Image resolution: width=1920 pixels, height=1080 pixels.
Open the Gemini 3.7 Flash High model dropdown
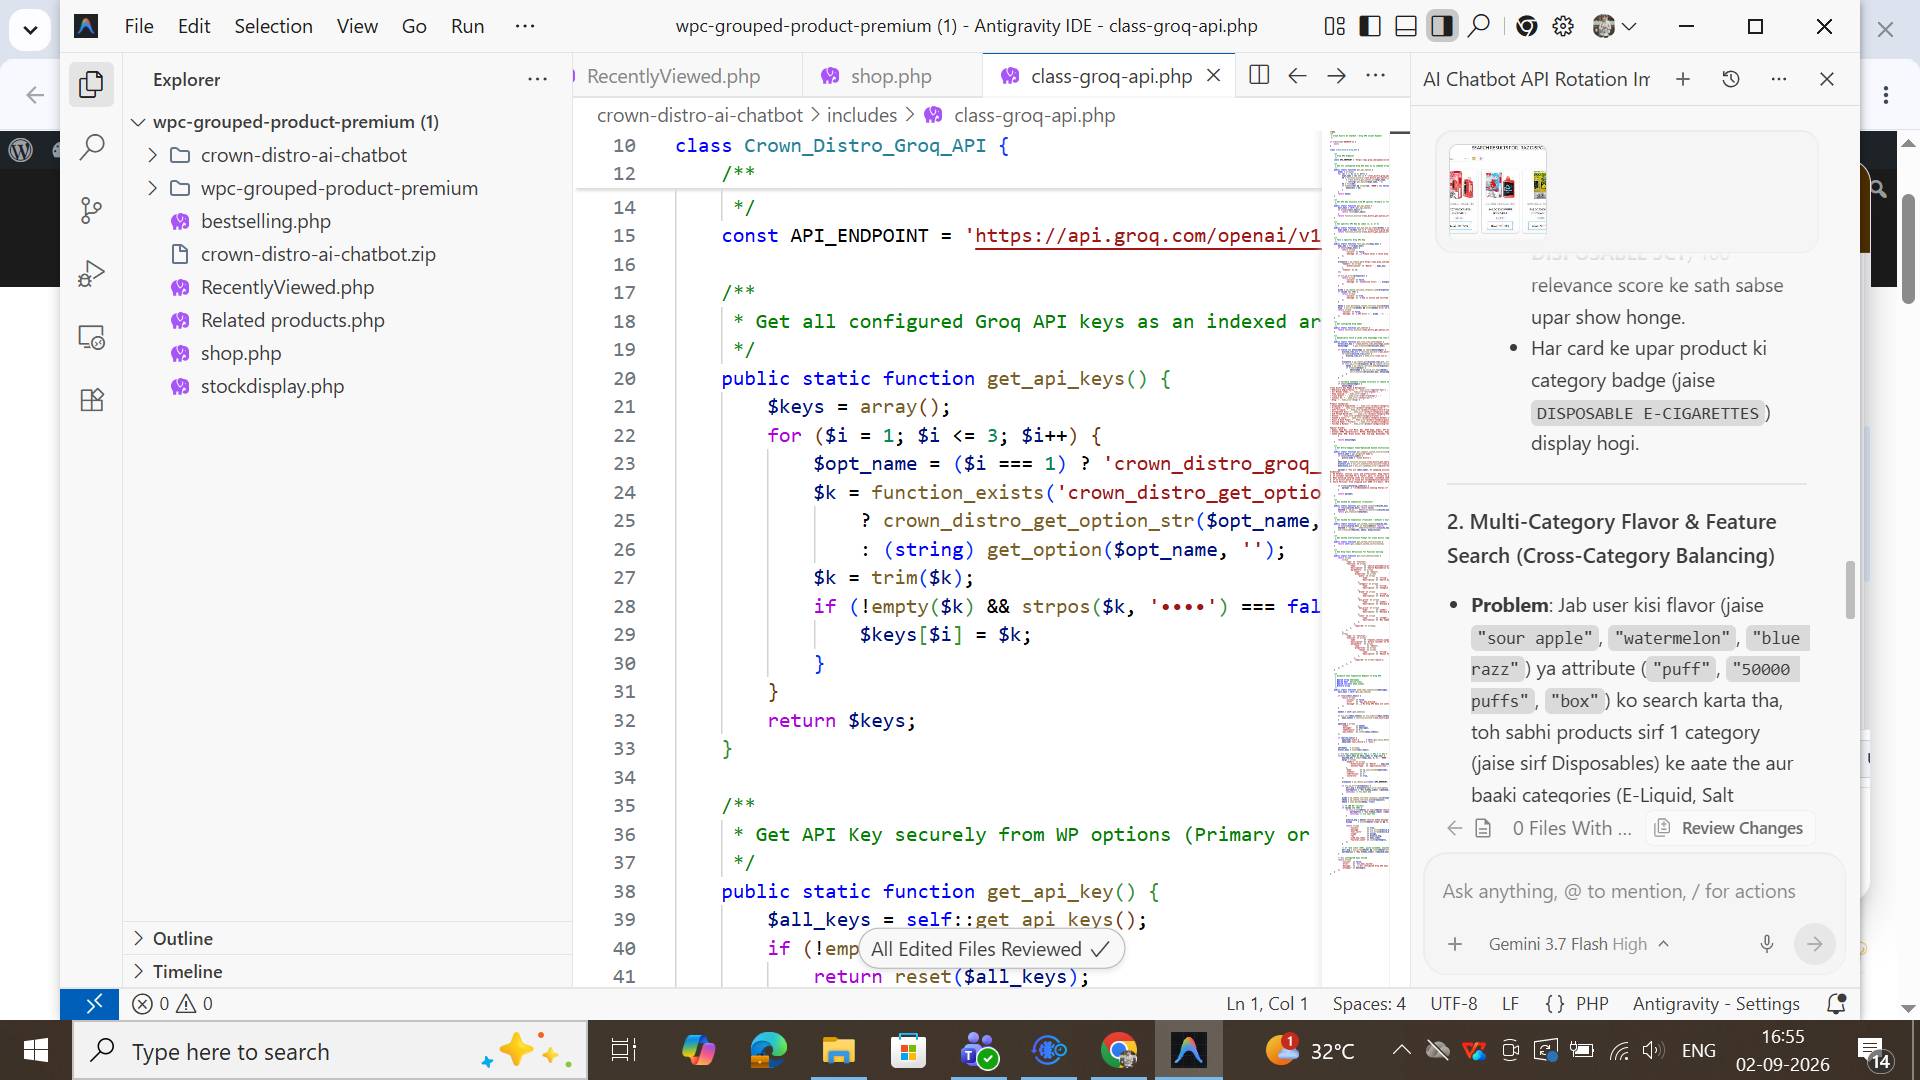[x=1578, y=944]
